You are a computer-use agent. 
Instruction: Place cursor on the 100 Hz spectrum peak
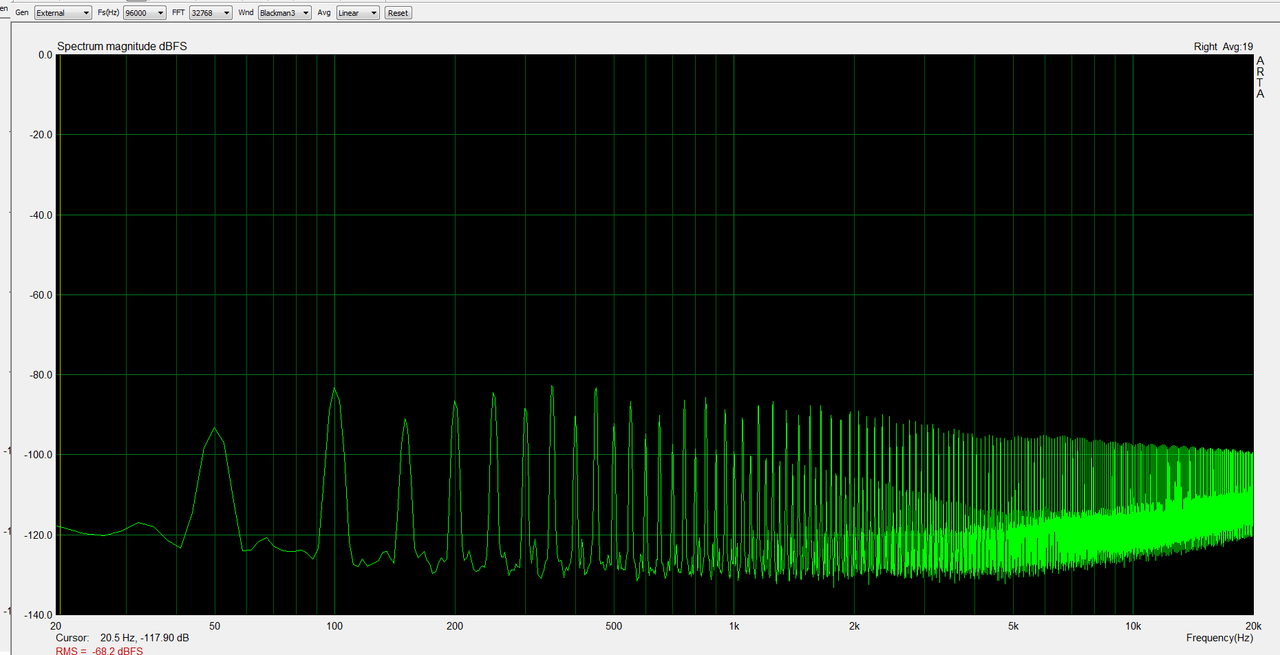click(334, 389)
